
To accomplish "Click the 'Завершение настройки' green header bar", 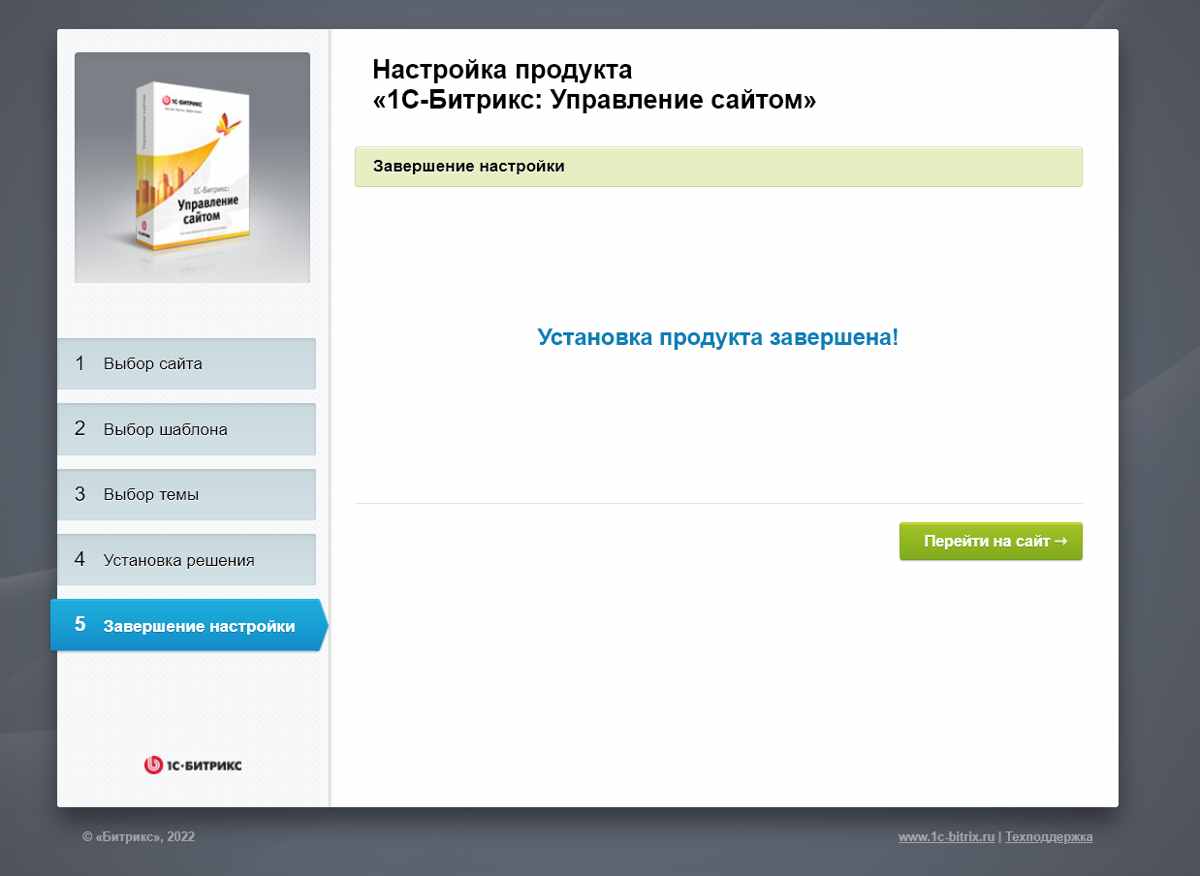I will pyautogui.click(x=718, y=166).
